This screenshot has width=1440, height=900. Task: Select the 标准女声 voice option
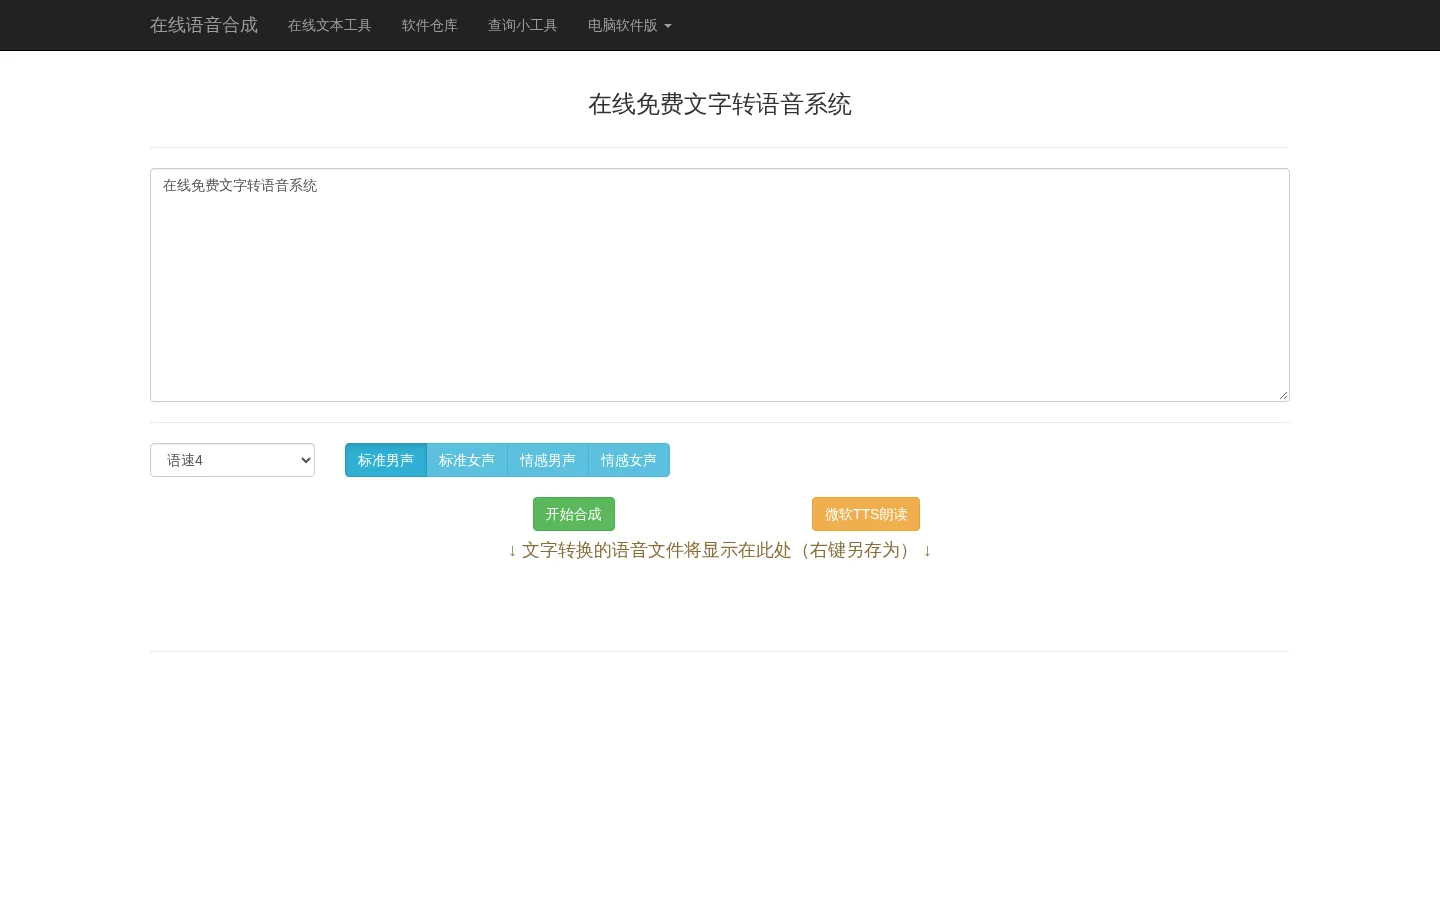(x=467, y=460)
